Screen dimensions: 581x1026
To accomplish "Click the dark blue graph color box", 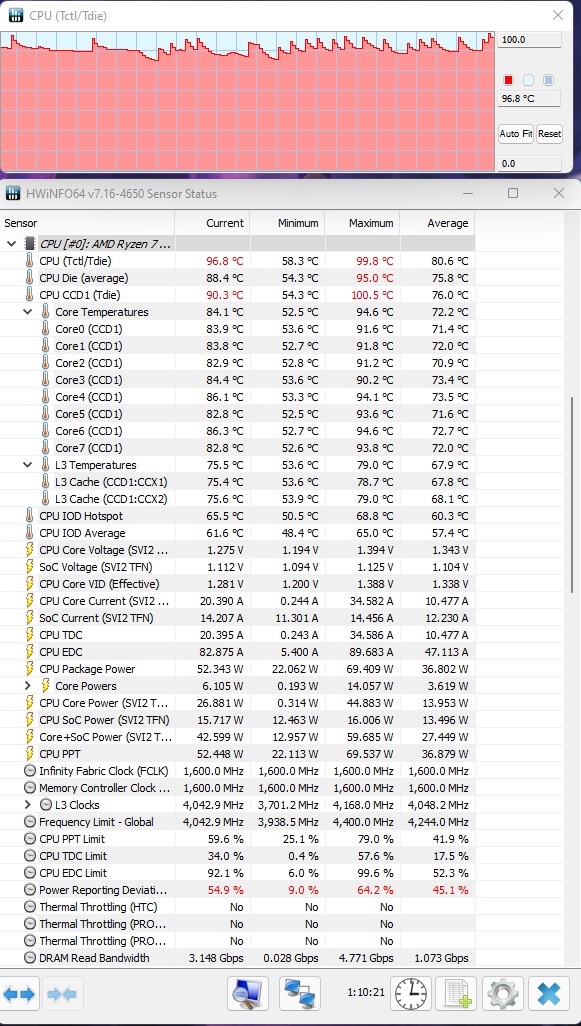I will pyautogui.click(x=548, y=80).
